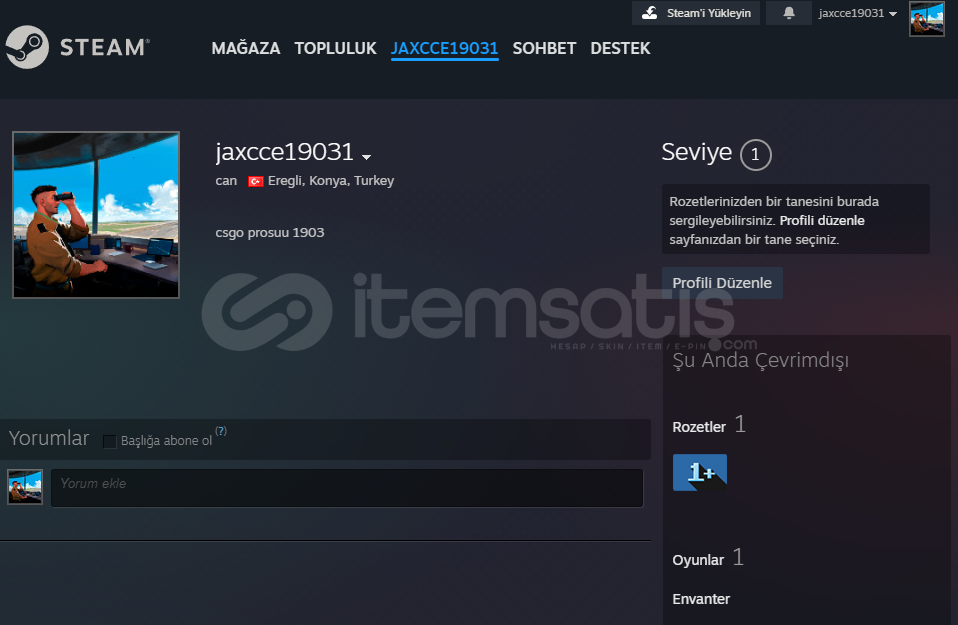Open the MAĞAZA menu

246,48
